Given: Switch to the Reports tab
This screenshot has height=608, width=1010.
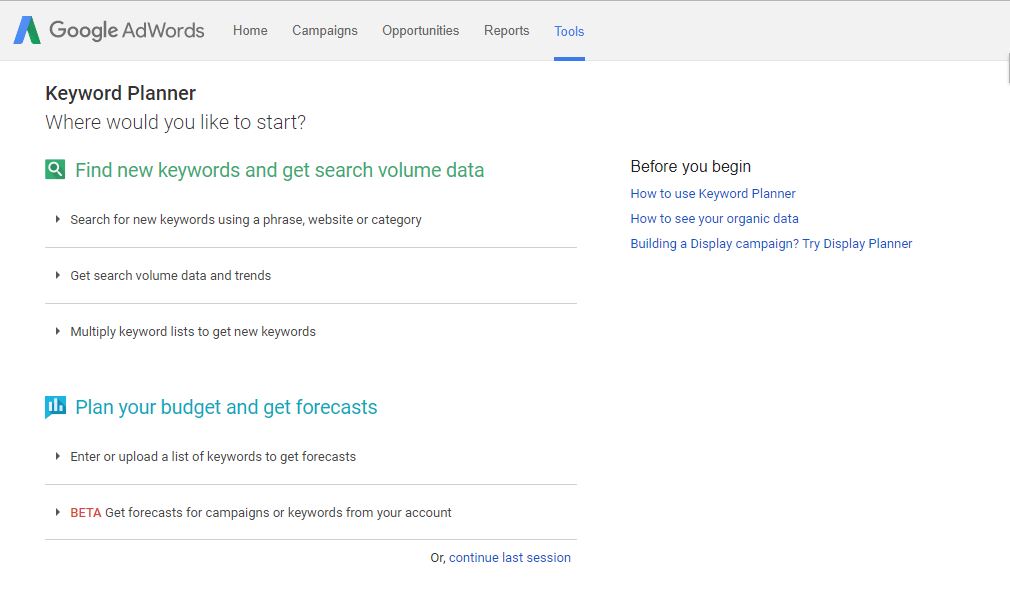Looking at the screenshot, I should (506, 30).
